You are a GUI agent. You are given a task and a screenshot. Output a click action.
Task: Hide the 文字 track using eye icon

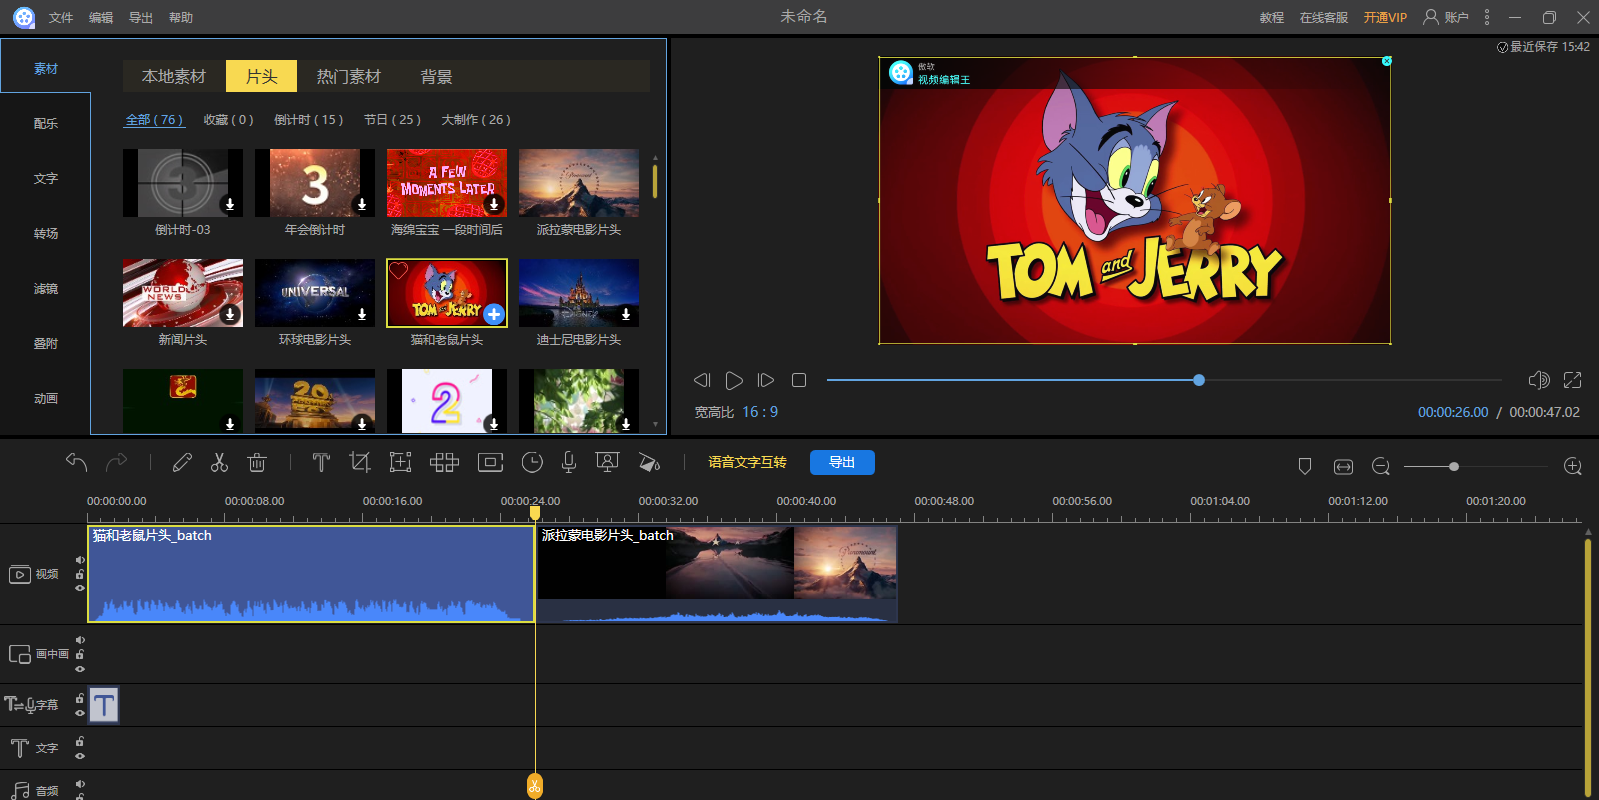tap(80, 756)
